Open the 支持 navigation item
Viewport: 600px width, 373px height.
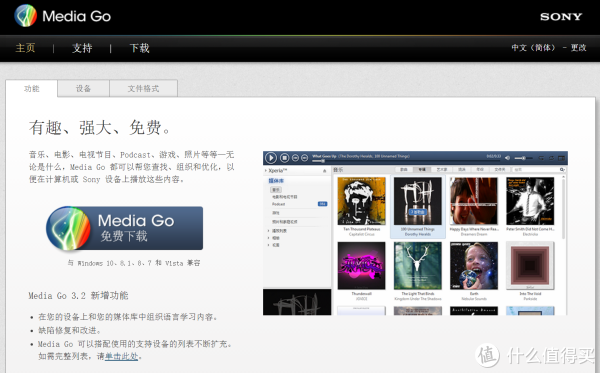click(x=82, y=48)
